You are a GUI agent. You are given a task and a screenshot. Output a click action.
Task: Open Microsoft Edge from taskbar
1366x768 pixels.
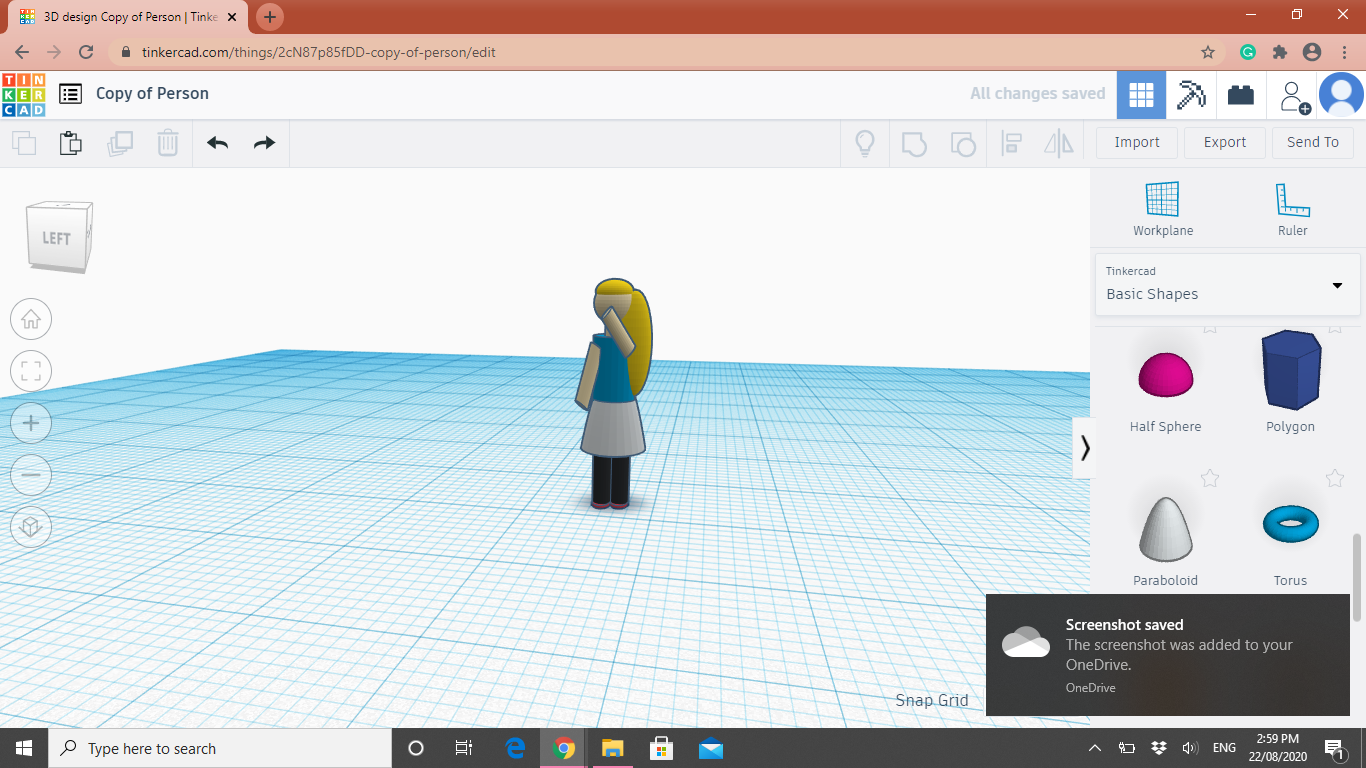click(x=515, y=748)
